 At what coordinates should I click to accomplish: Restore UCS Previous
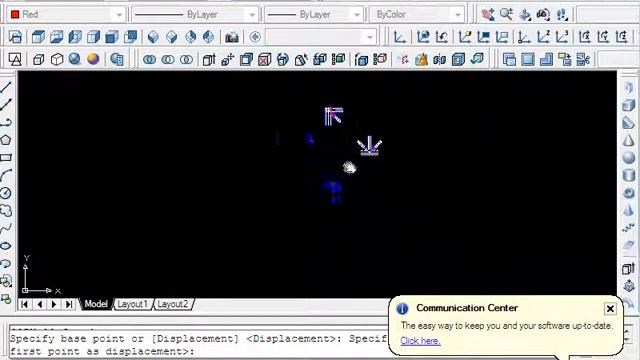[x=442, y=37]
